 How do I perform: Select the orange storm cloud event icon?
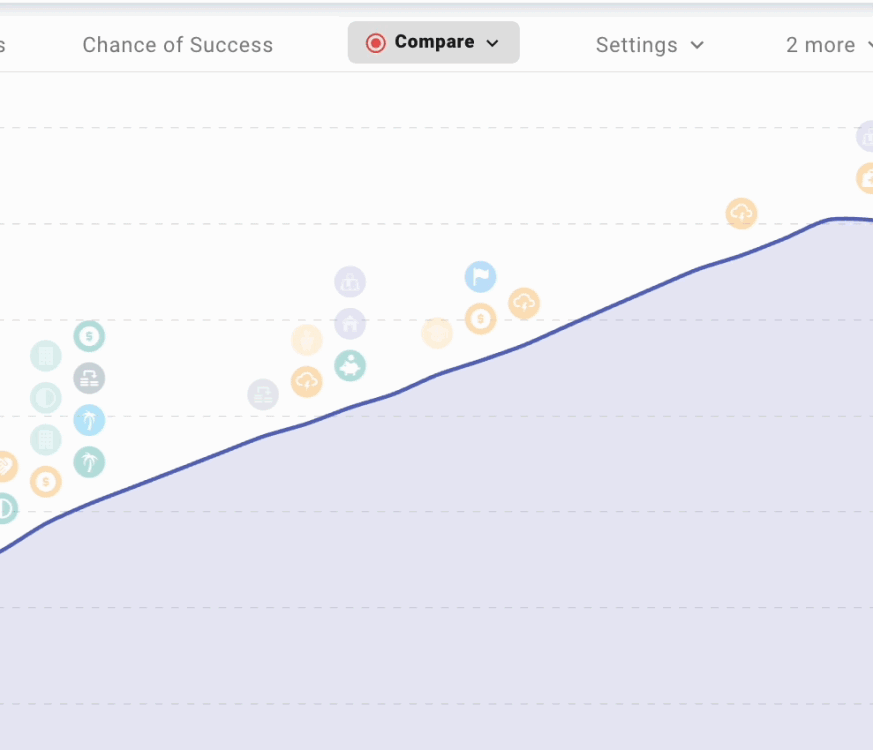click(524, 304)
